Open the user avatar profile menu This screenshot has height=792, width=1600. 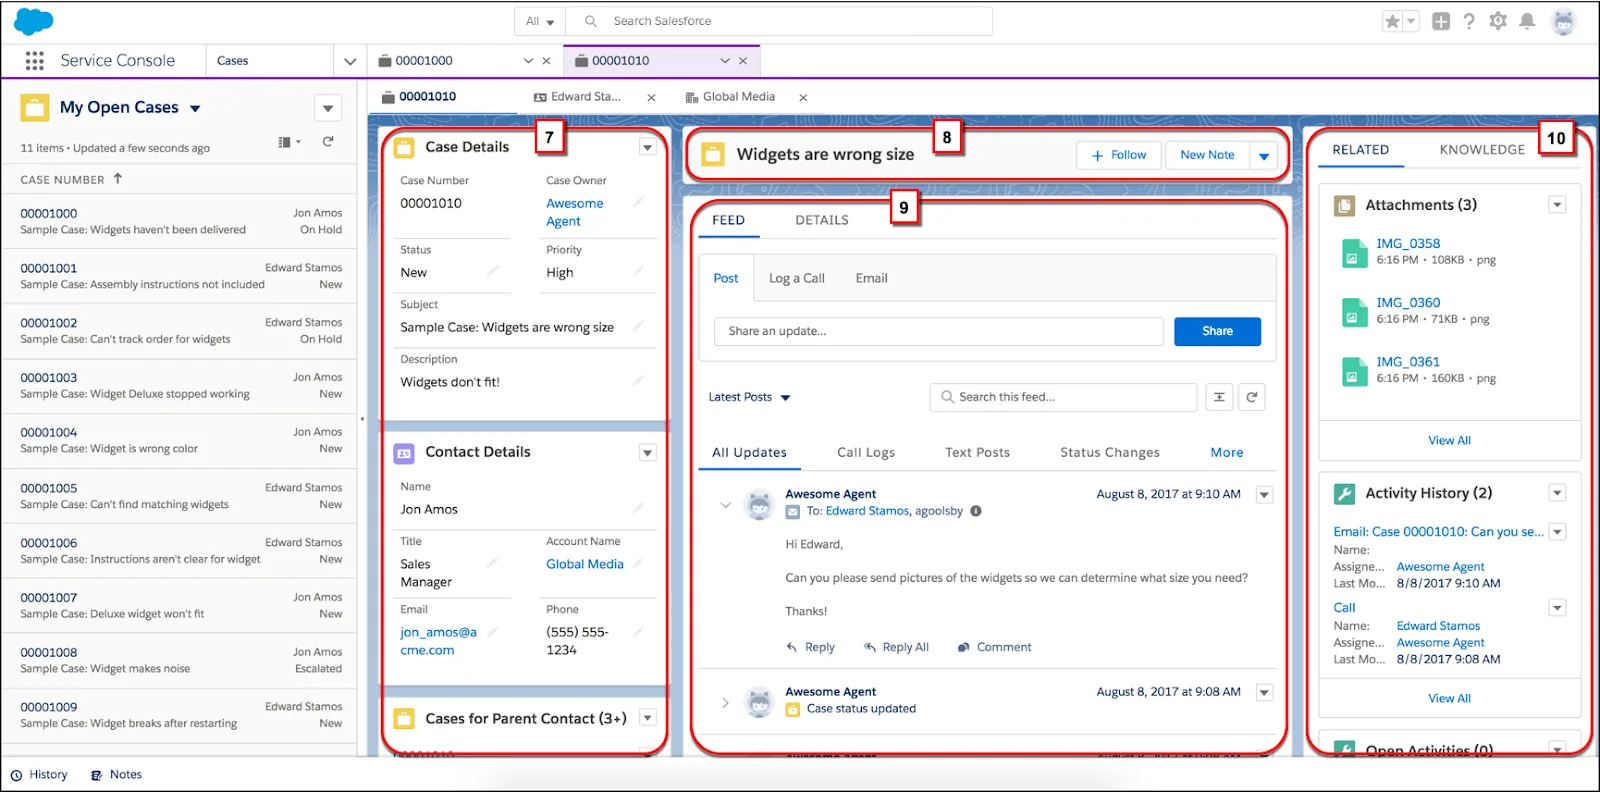point(1563,21)
